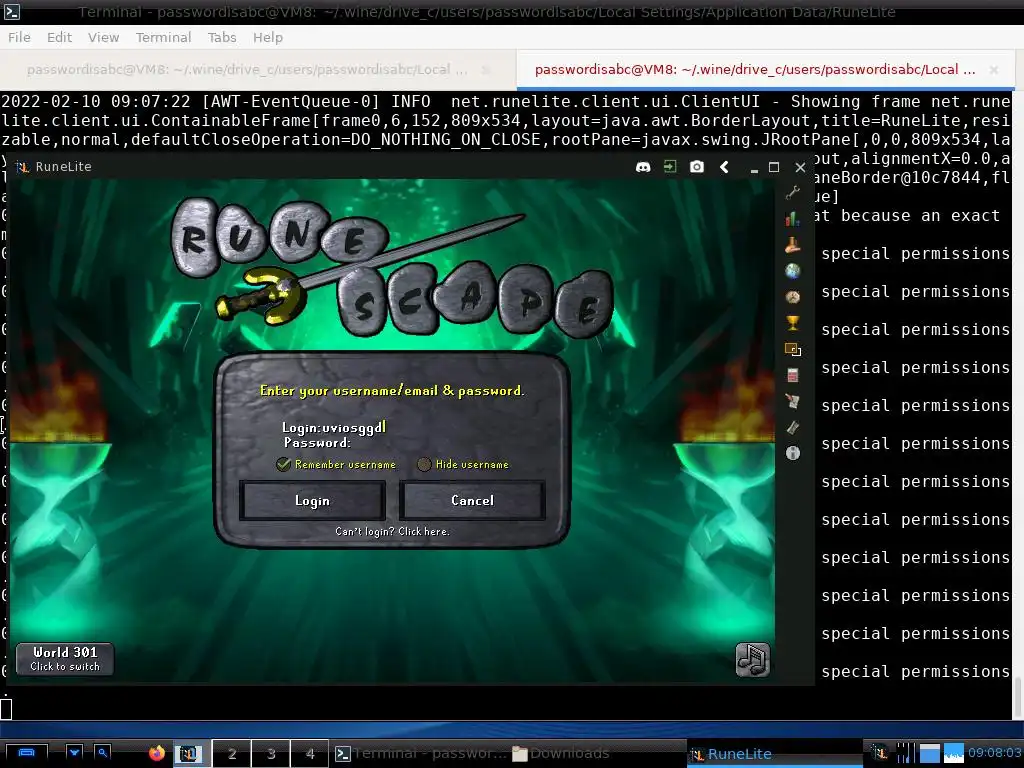The width and height of the screenshot is (1024, 768).
Task: Open the round clock-face sidebar icon
Action: pos(793,297)
